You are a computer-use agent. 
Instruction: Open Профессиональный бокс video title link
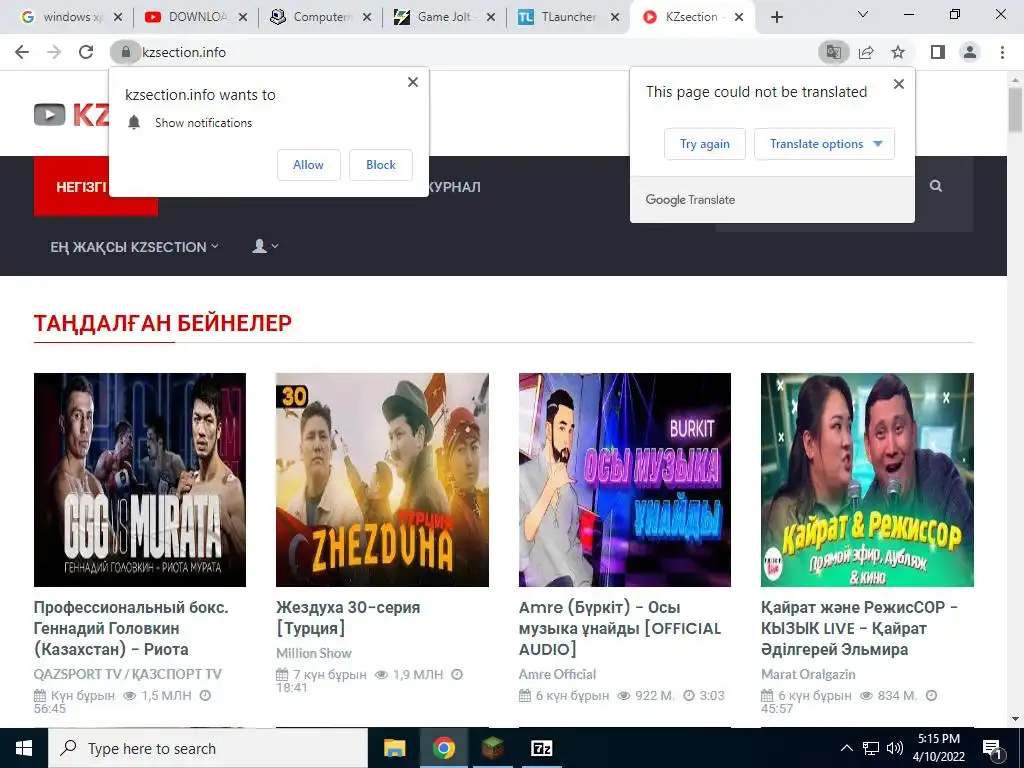coord(131,628)
